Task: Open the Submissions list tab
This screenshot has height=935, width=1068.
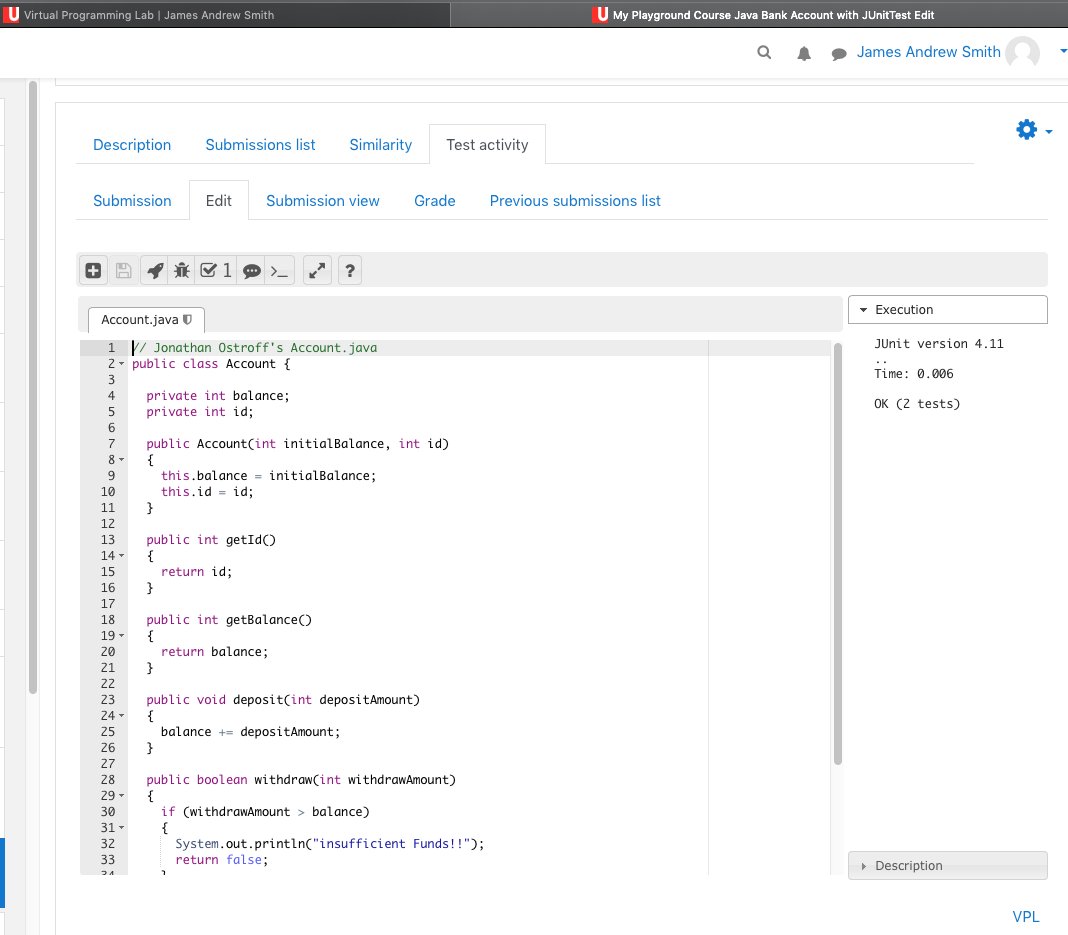Action: pos(260,144)
